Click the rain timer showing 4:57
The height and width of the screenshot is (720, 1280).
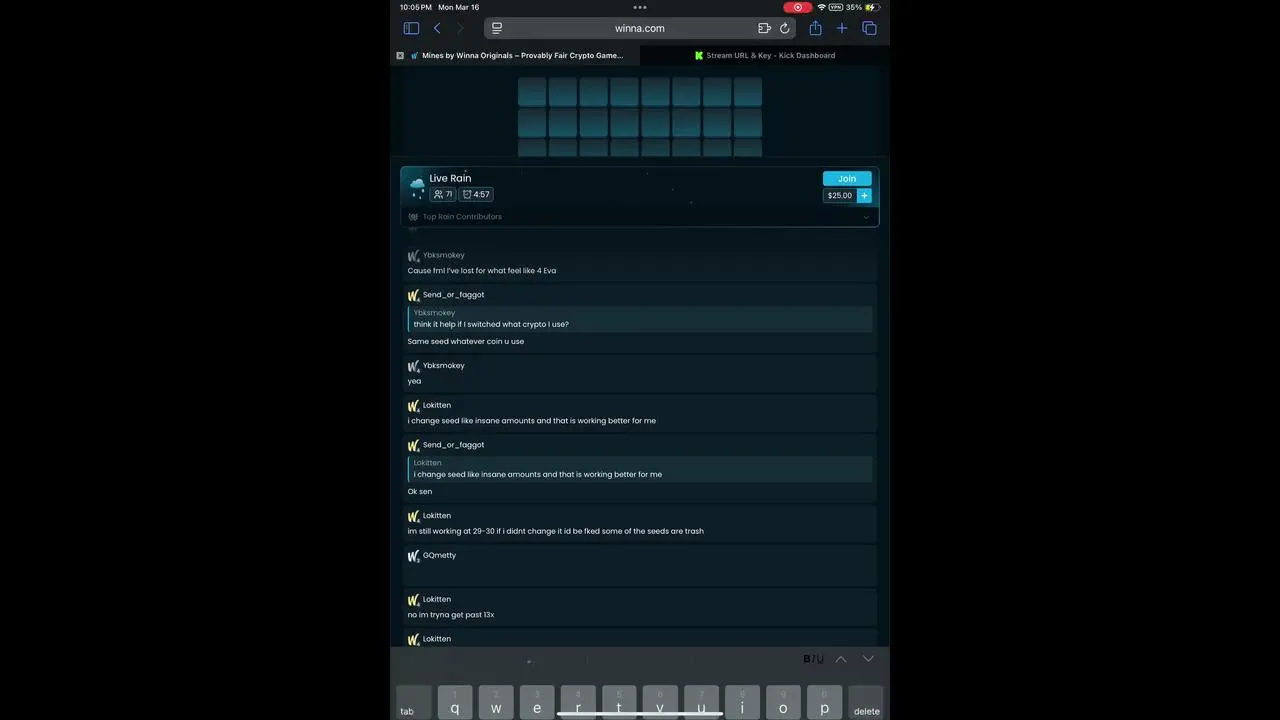coord(476,194)
